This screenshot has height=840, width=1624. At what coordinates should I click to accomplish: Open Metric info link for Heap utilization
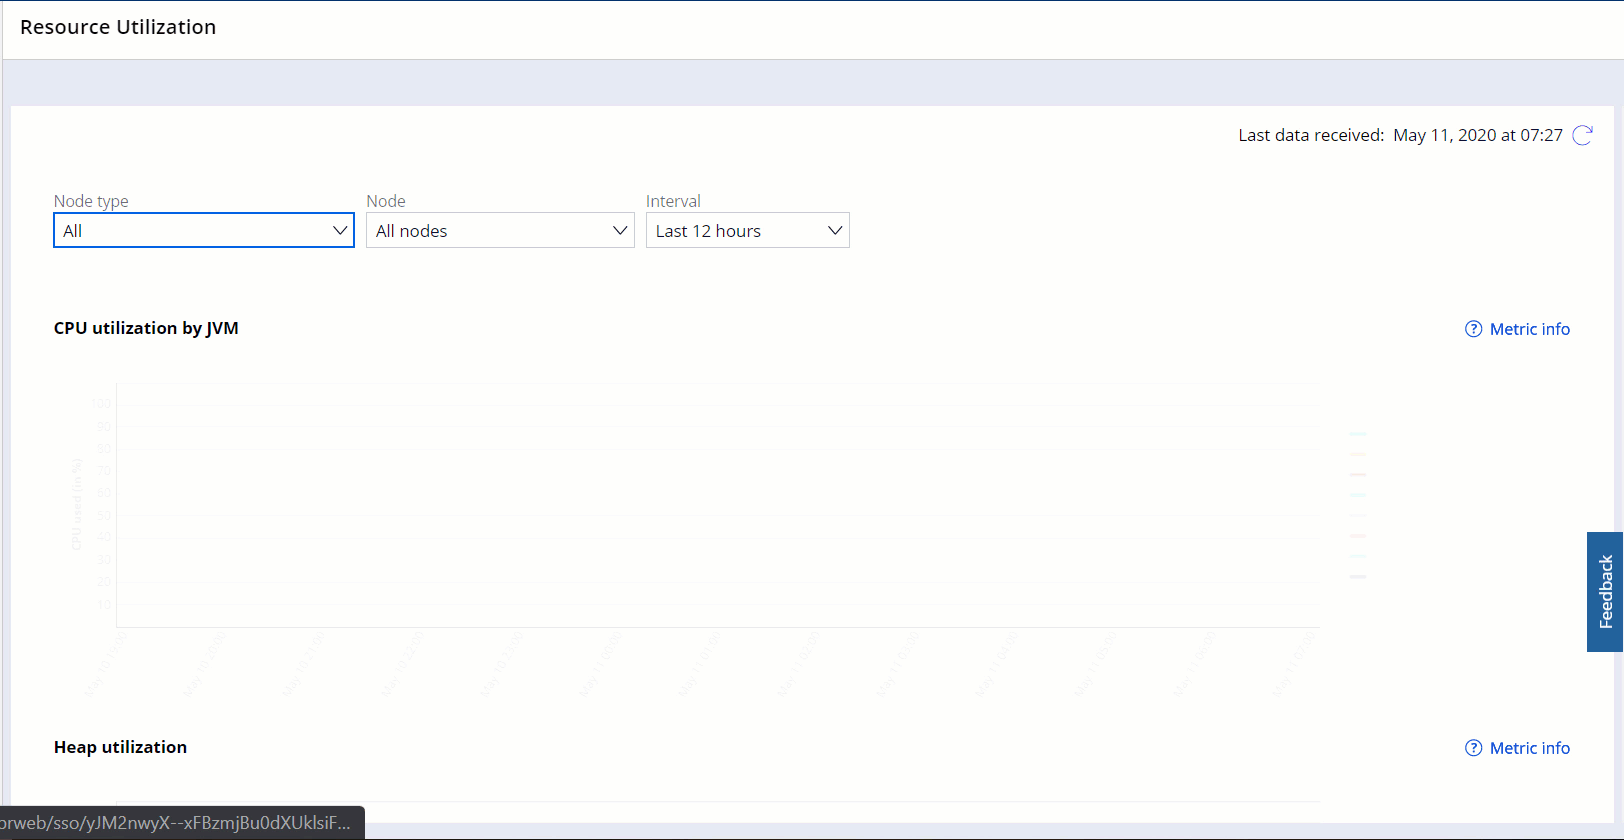[1529, 748]
